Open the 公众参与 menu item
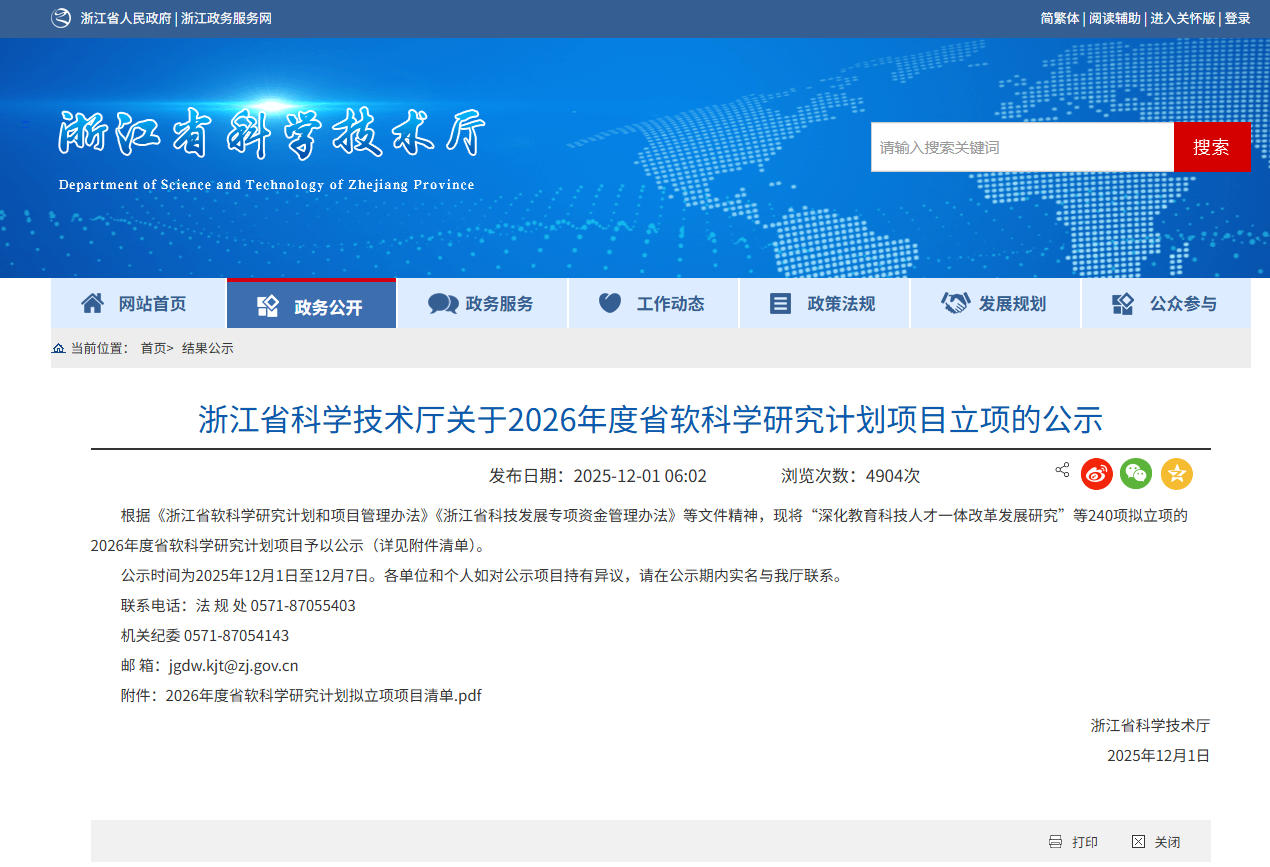 click(x=1166, y=304)
